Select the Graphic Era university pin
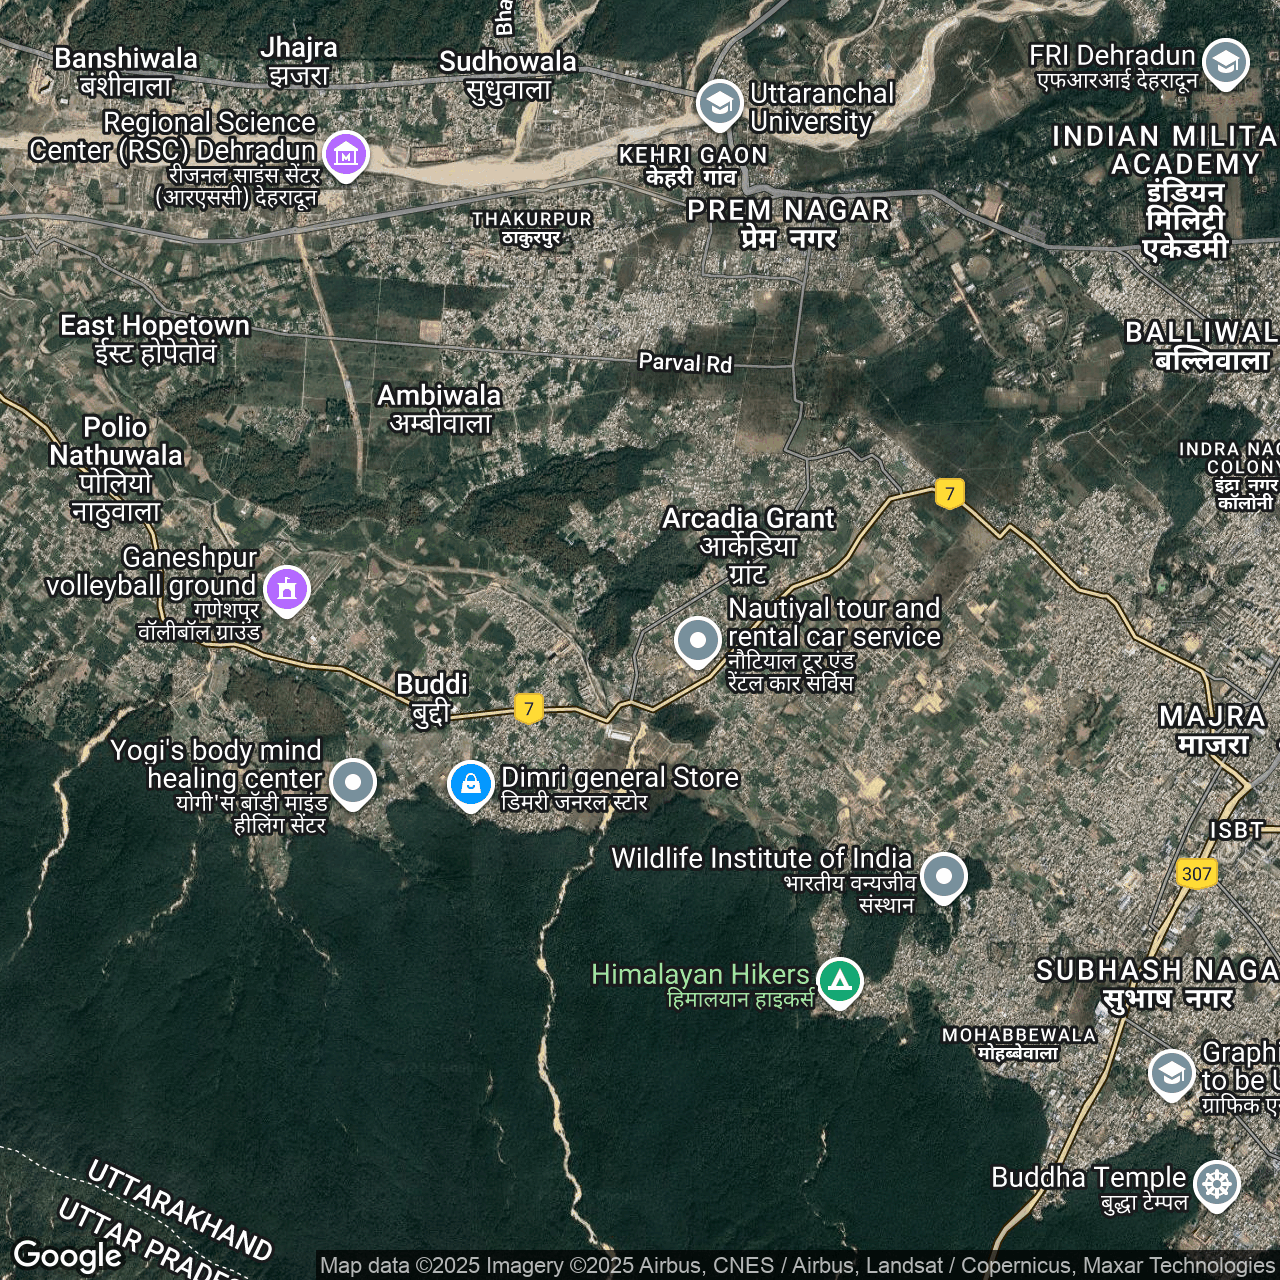 (x=1171, y=1073)
